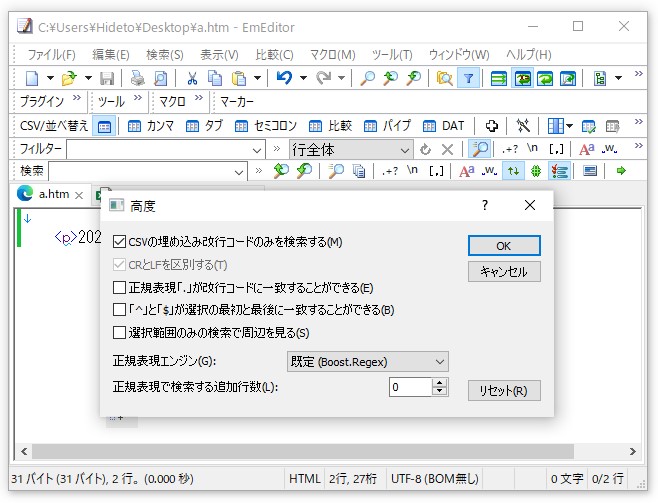Click the Cut scissors icon
The height and width of the screenshot is (503, 658).
[x=192, y=78]
